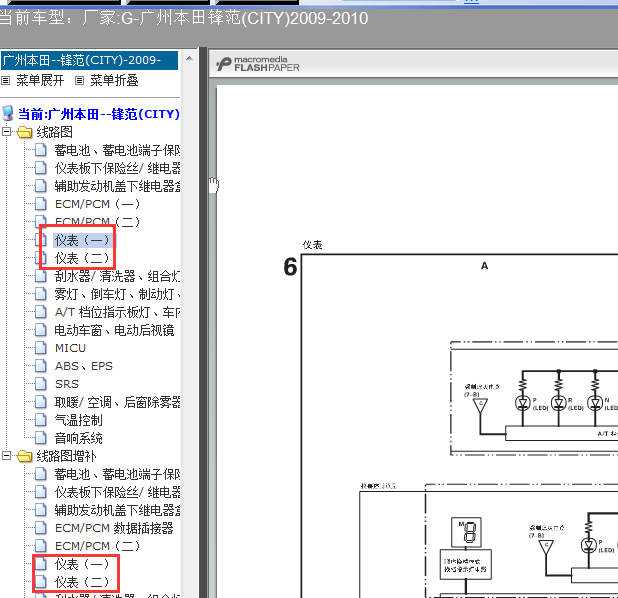Open 辅助发动机盖下继电器盒 under 线路图
The height and width of the screenshot is (598, 618).
tap(117, 186)
